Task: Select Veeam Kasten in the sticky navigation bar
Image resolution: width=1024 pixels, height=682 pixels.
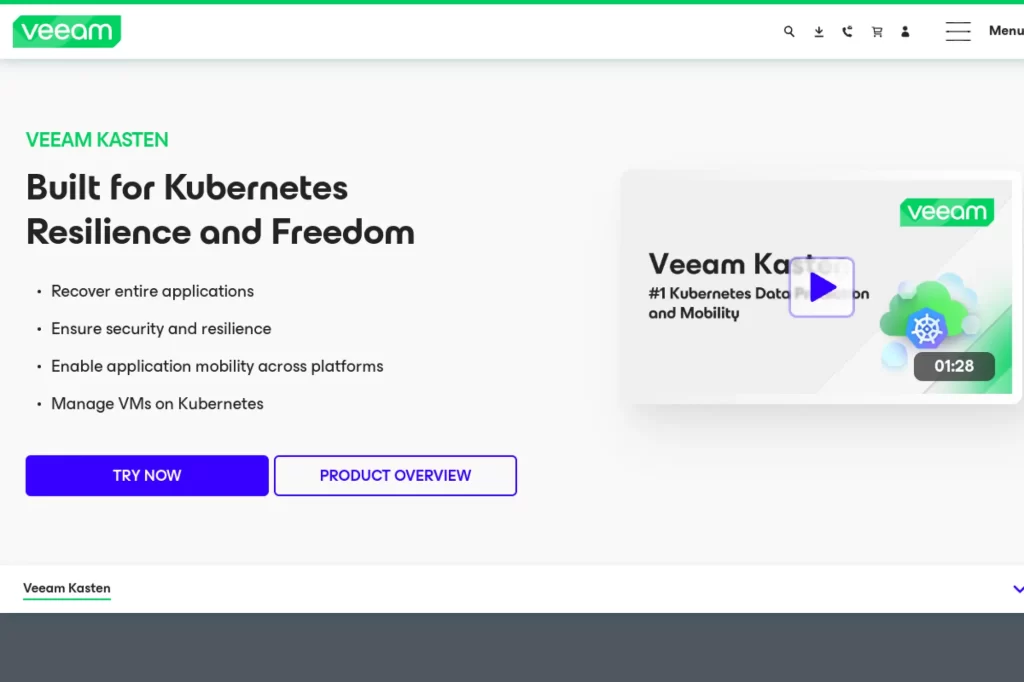Action: click(66, 588)
